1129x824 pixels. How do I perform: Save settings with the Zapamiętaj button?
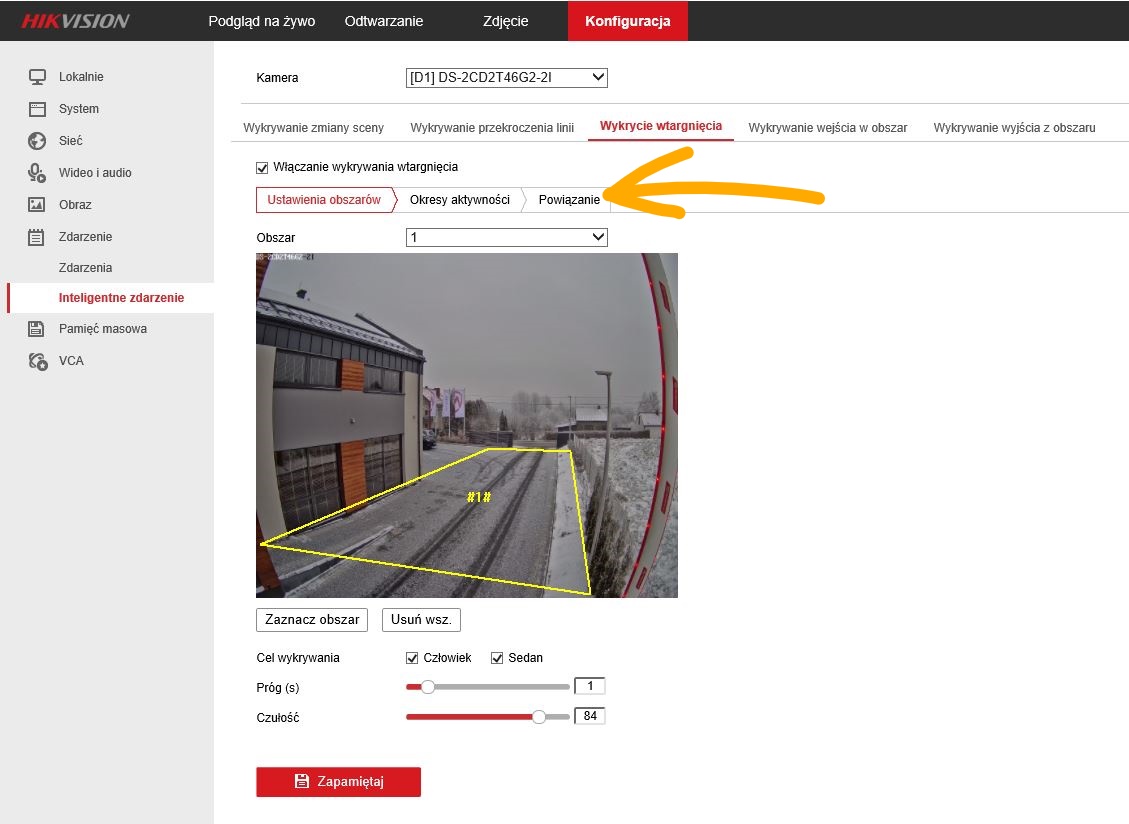[338, 782]
